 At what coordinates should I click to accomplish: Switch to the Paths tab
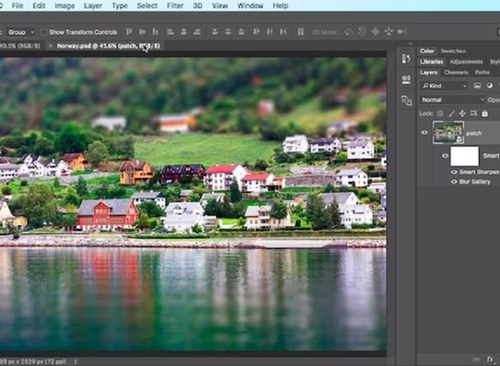tap(482, 72)
